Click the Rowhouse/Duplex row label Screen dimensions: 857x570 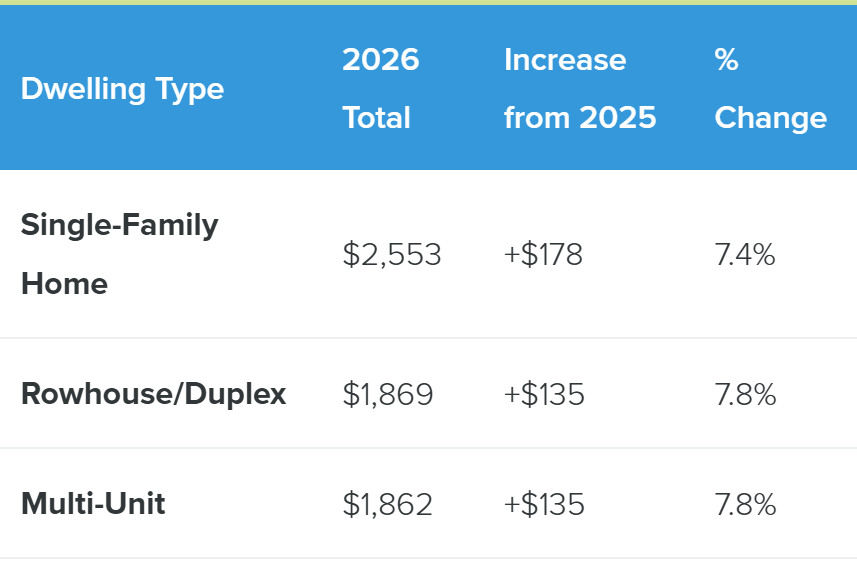(x=153, y=394)
